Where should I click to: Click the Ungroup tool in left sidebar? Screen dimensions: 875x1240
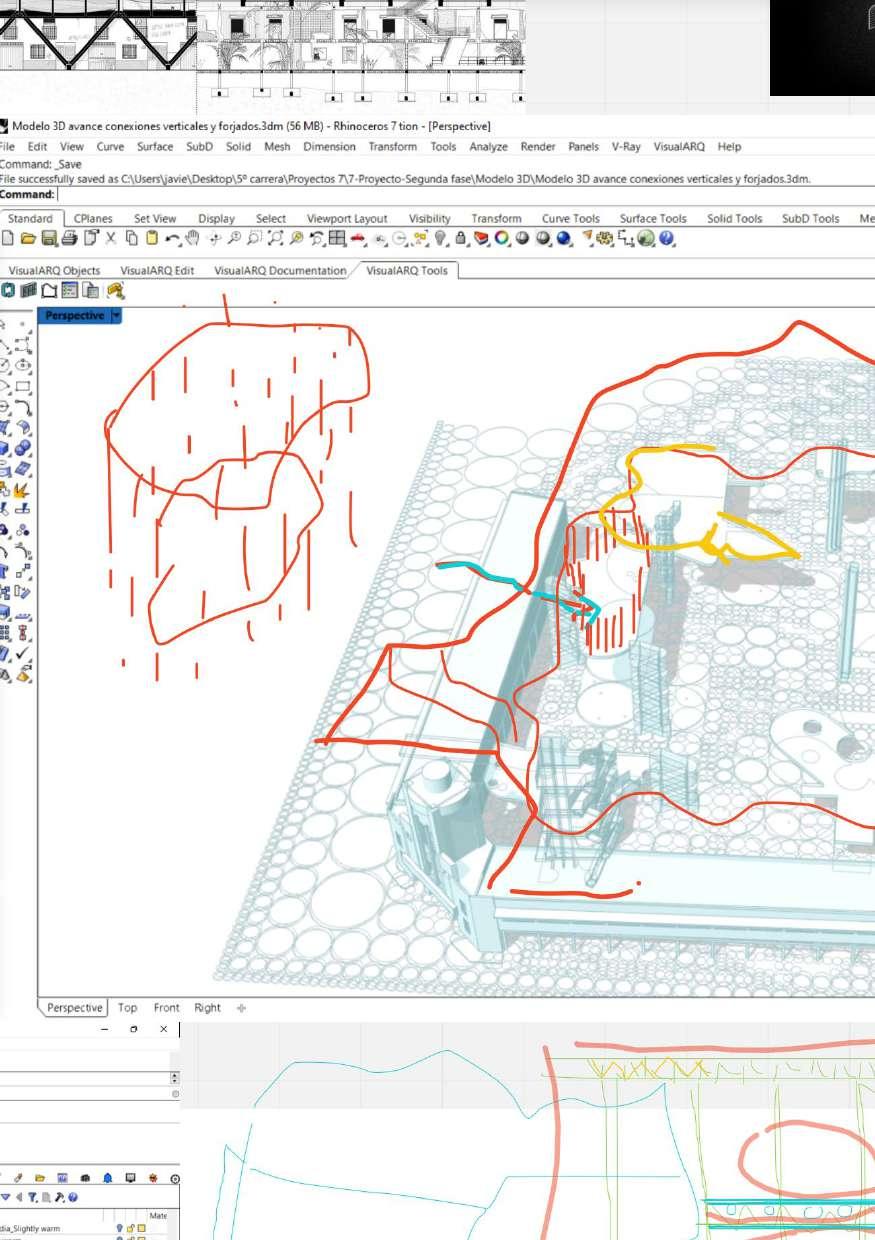point(23,528)
